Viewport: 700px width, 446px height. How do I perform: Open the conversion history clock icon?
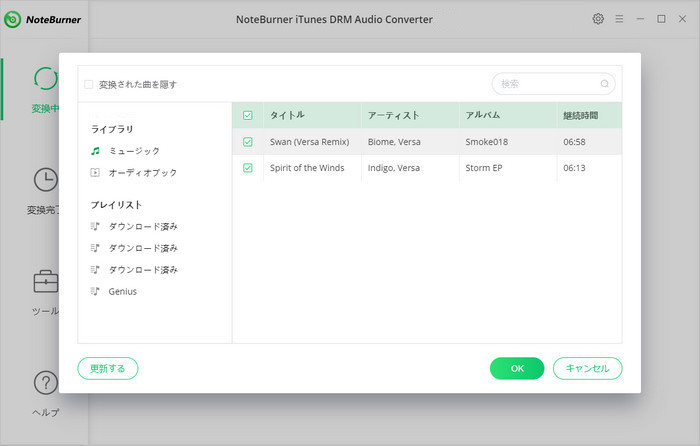pyautogui.click(x=46, y=180)
